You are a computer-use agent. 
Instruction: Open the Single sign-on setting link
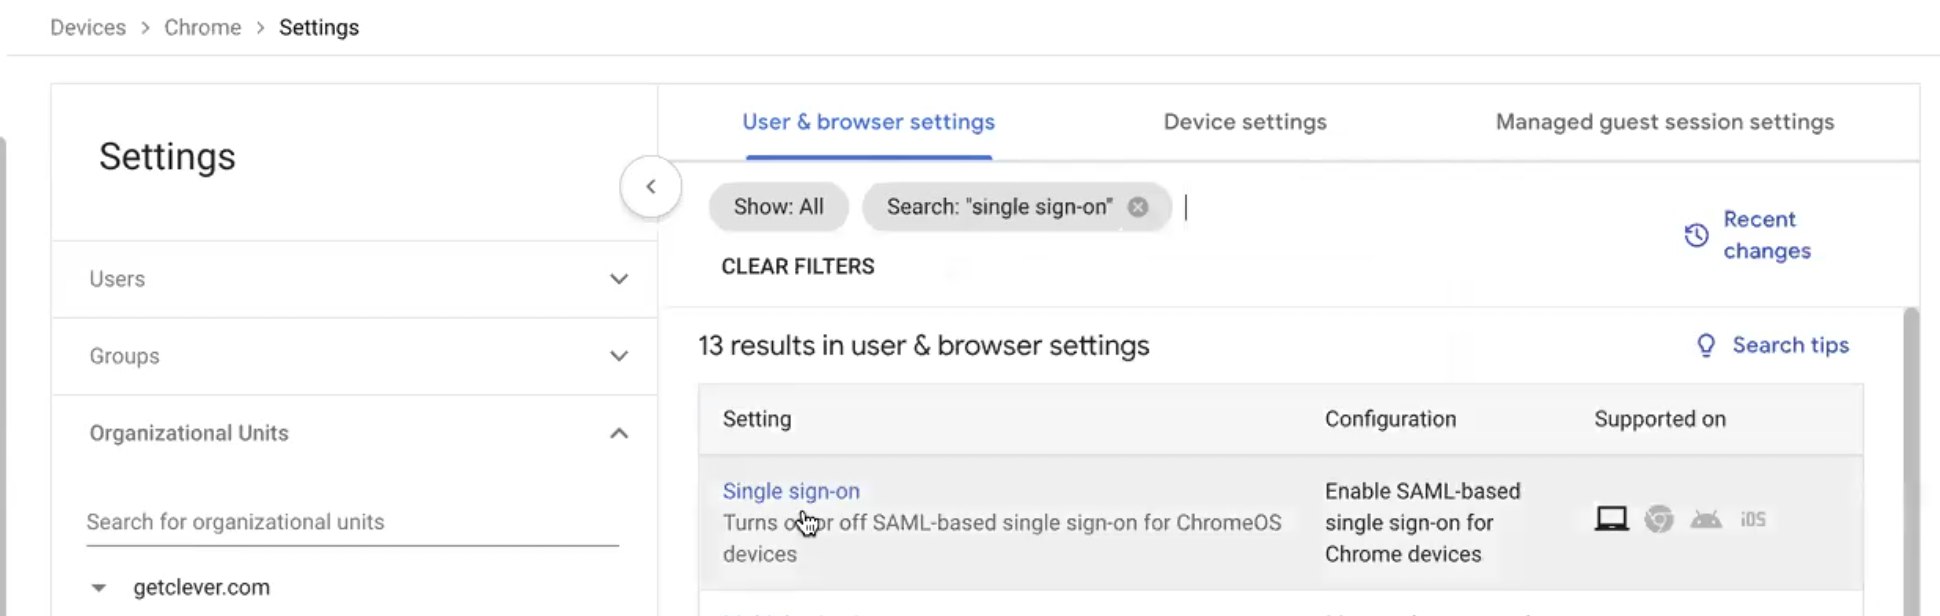[x=791, y=490]
